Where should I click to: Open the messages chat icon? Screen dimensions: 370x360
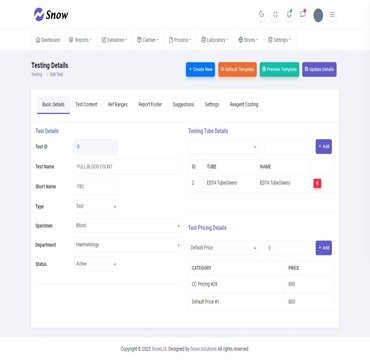click(303, 14)
